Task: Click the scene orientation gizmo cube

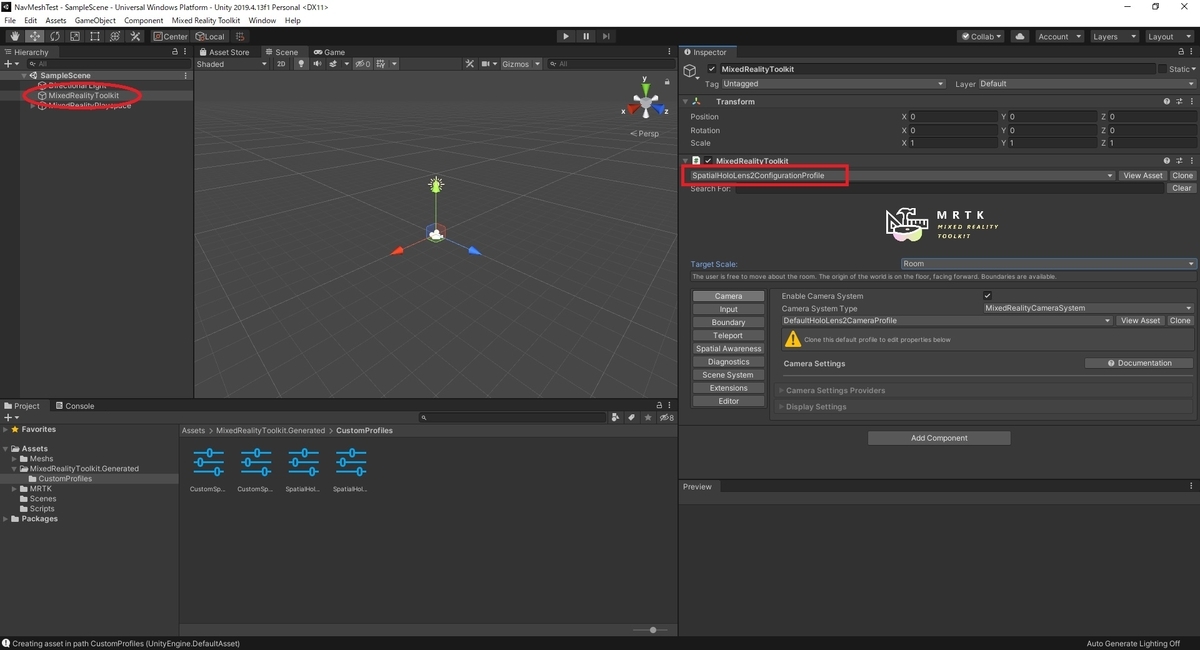Action: point(646,103)
